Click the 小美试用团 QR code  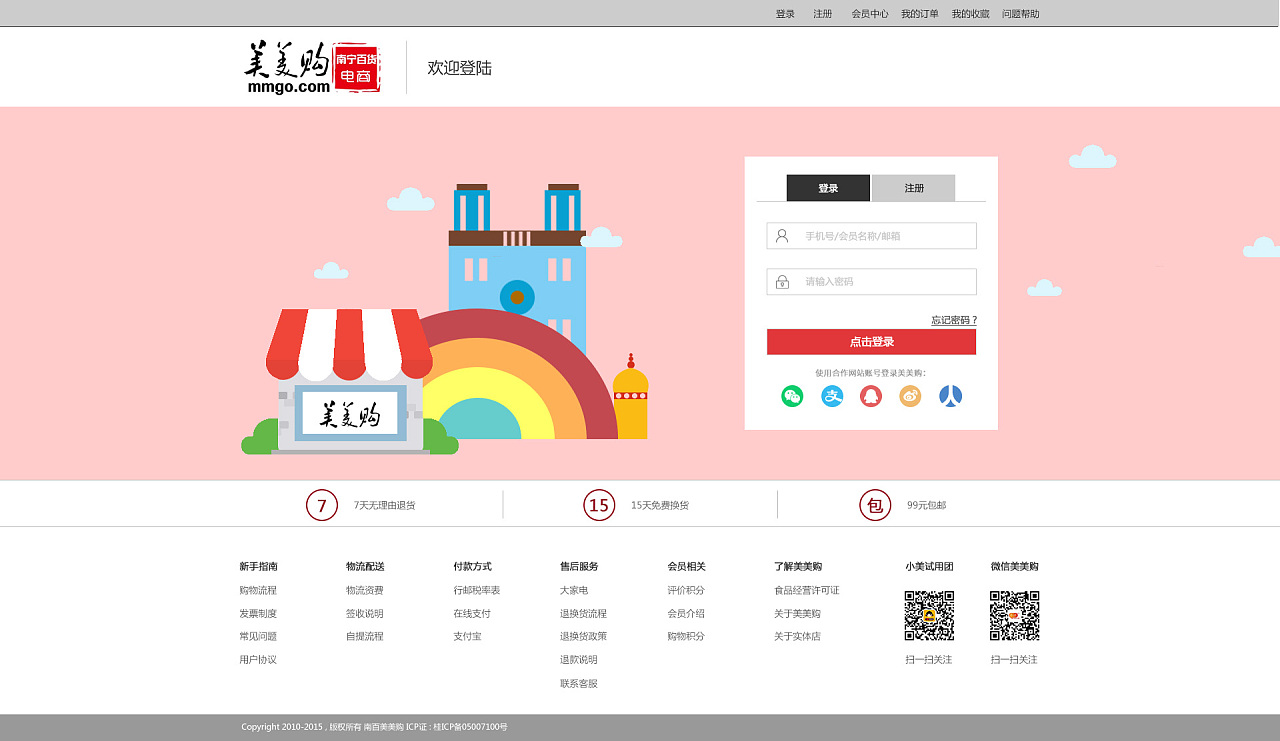pyautogui.click(x=929, y=617)
